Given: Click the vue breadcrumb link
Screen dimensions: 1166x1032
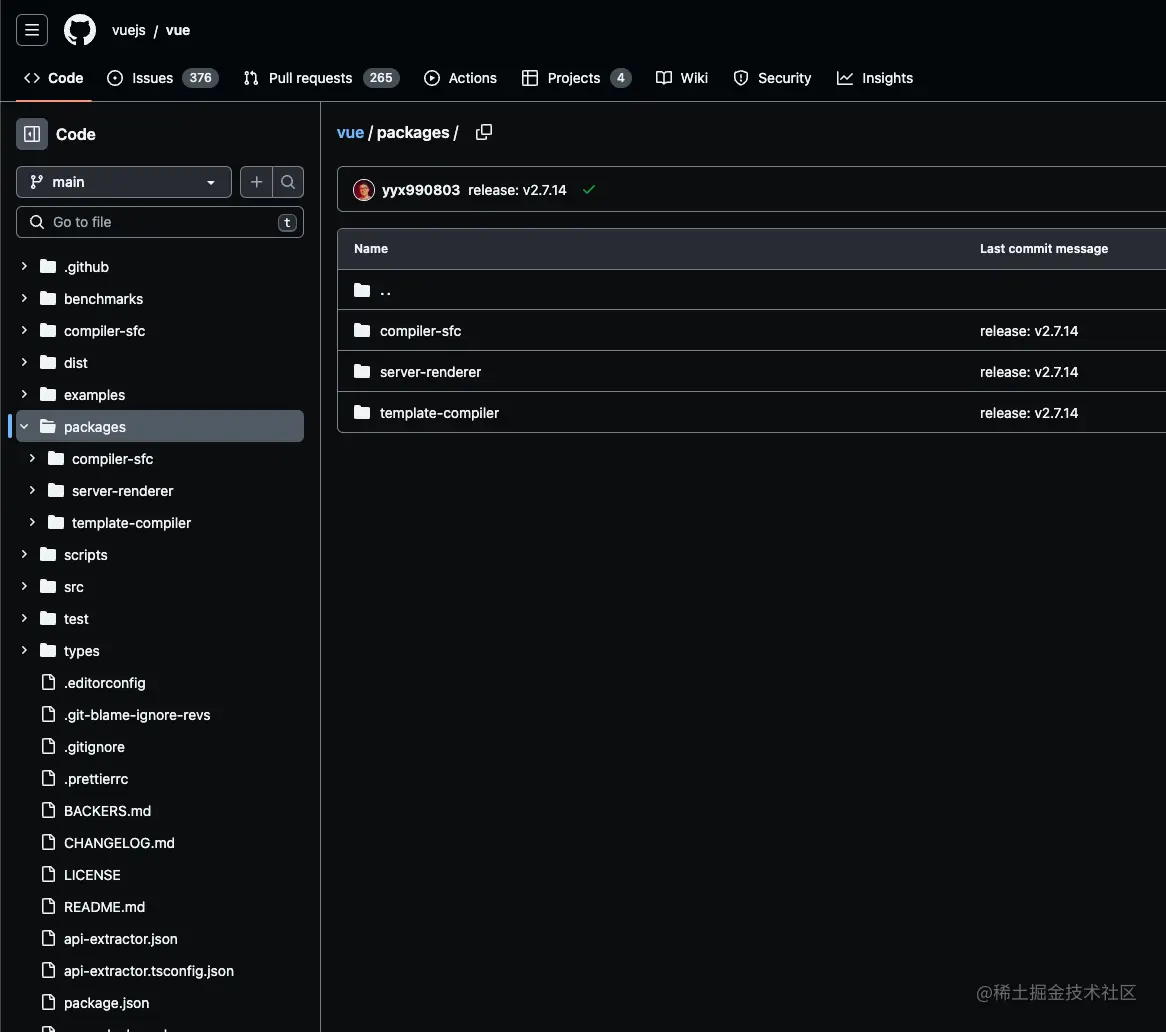Looking at the screenshot, I should (x=350, y=132).
